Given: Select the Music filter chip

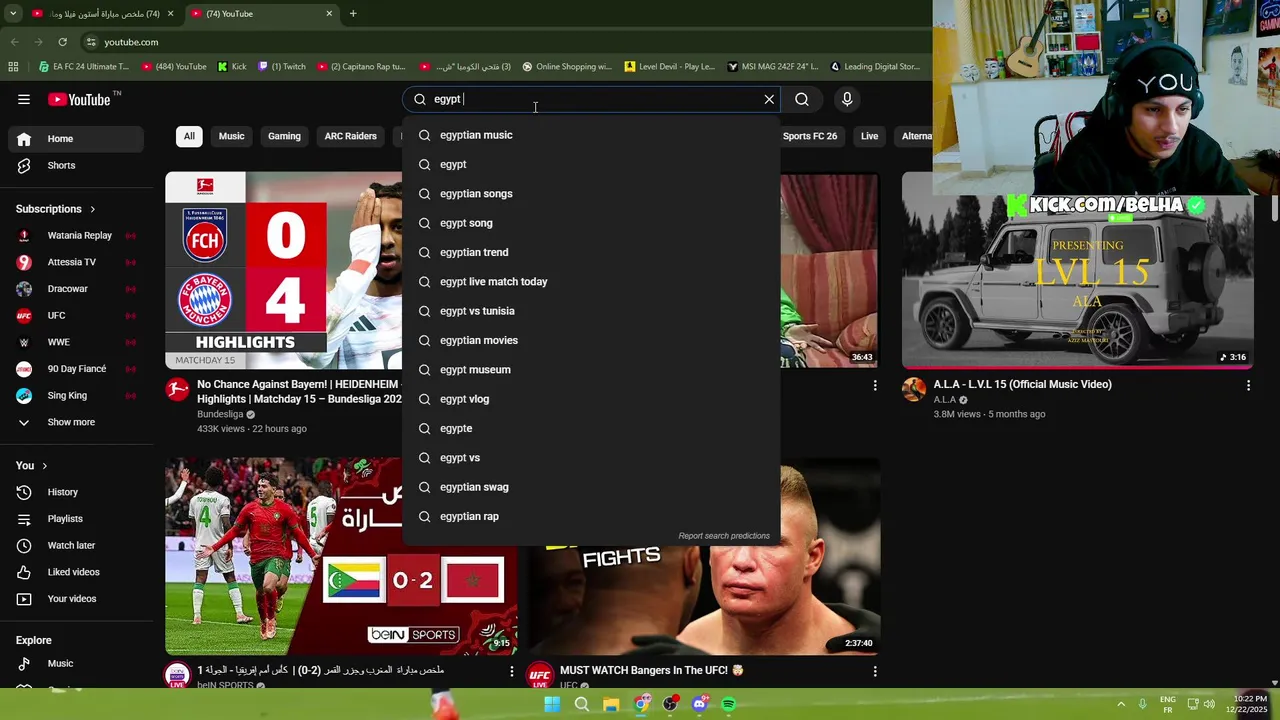Looking at the screenshot, I should click(231, 136).
